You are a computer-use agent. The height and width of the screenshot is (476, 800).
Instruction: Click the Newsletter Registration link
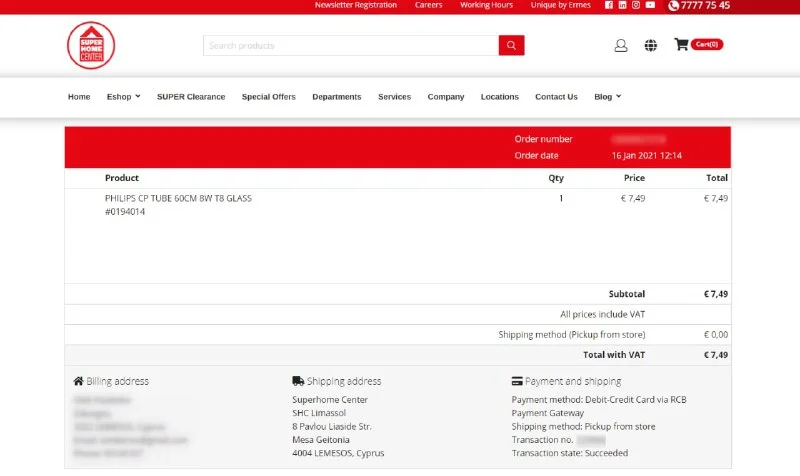click(x=355, y=5)
